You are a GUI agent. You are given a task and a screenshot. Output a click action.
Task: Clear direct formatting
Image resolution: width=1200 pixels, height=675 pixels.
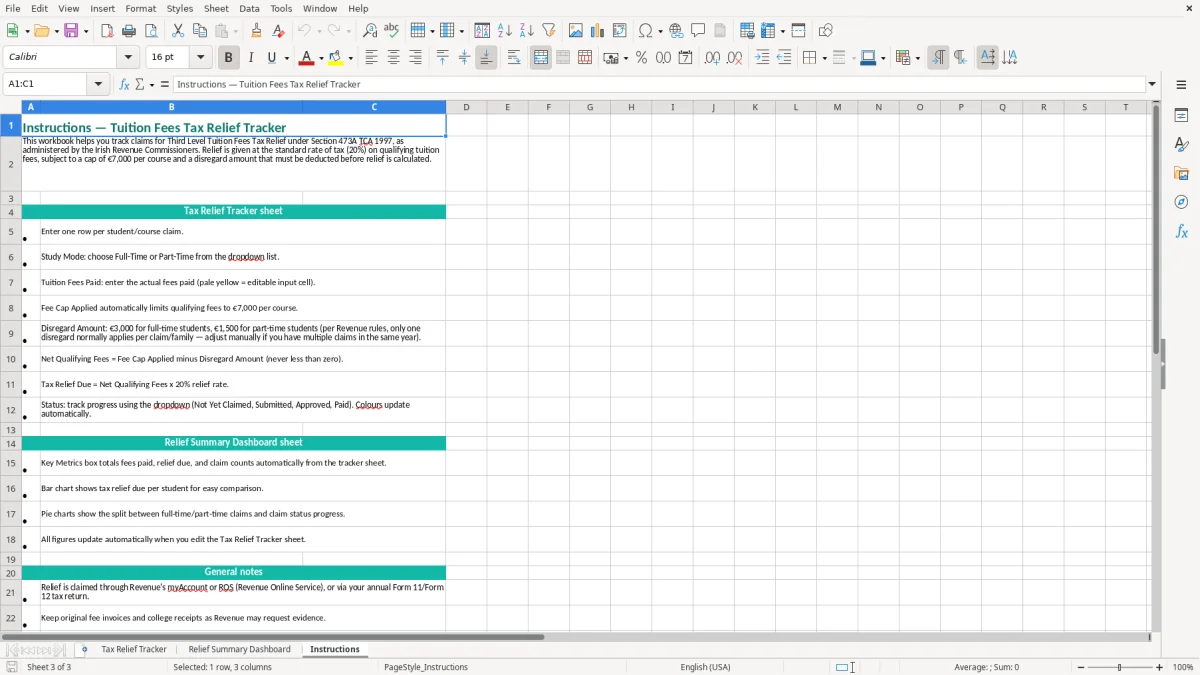point(279,31)
